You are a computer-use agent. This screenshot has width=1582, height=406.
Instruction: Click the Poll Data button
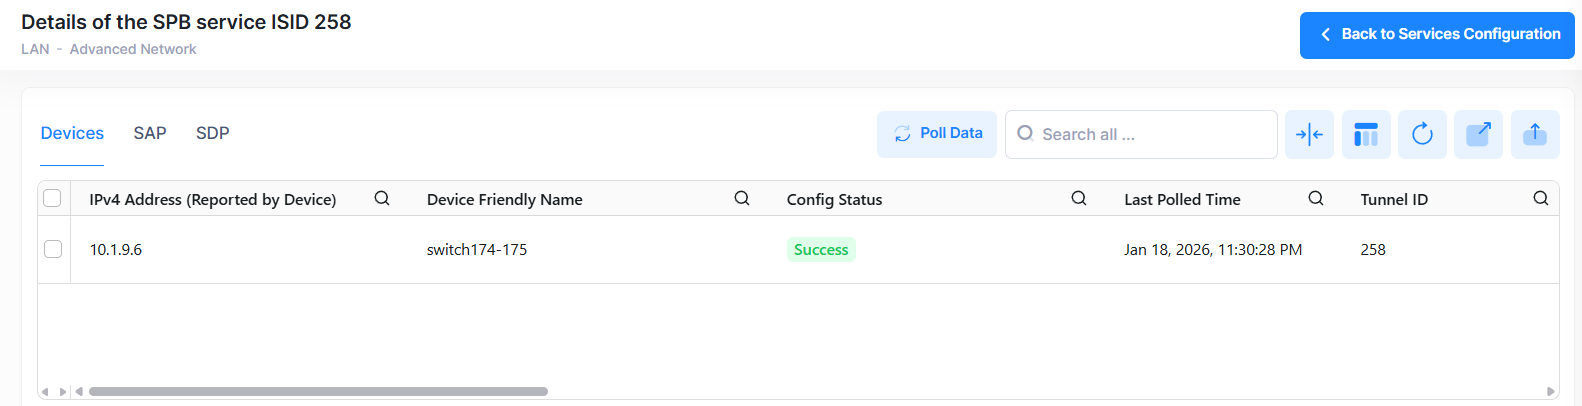[937, 134]
